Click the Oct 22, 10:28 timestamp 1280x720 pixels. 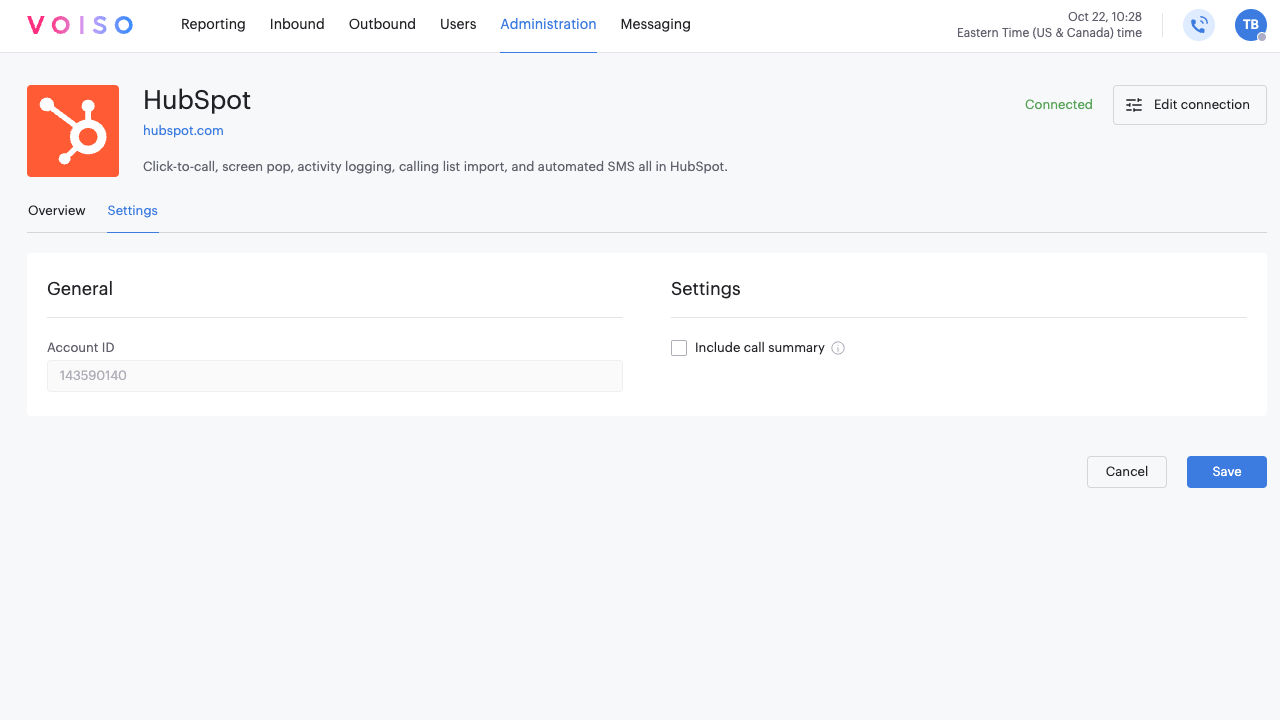(x=1105, y=17)
